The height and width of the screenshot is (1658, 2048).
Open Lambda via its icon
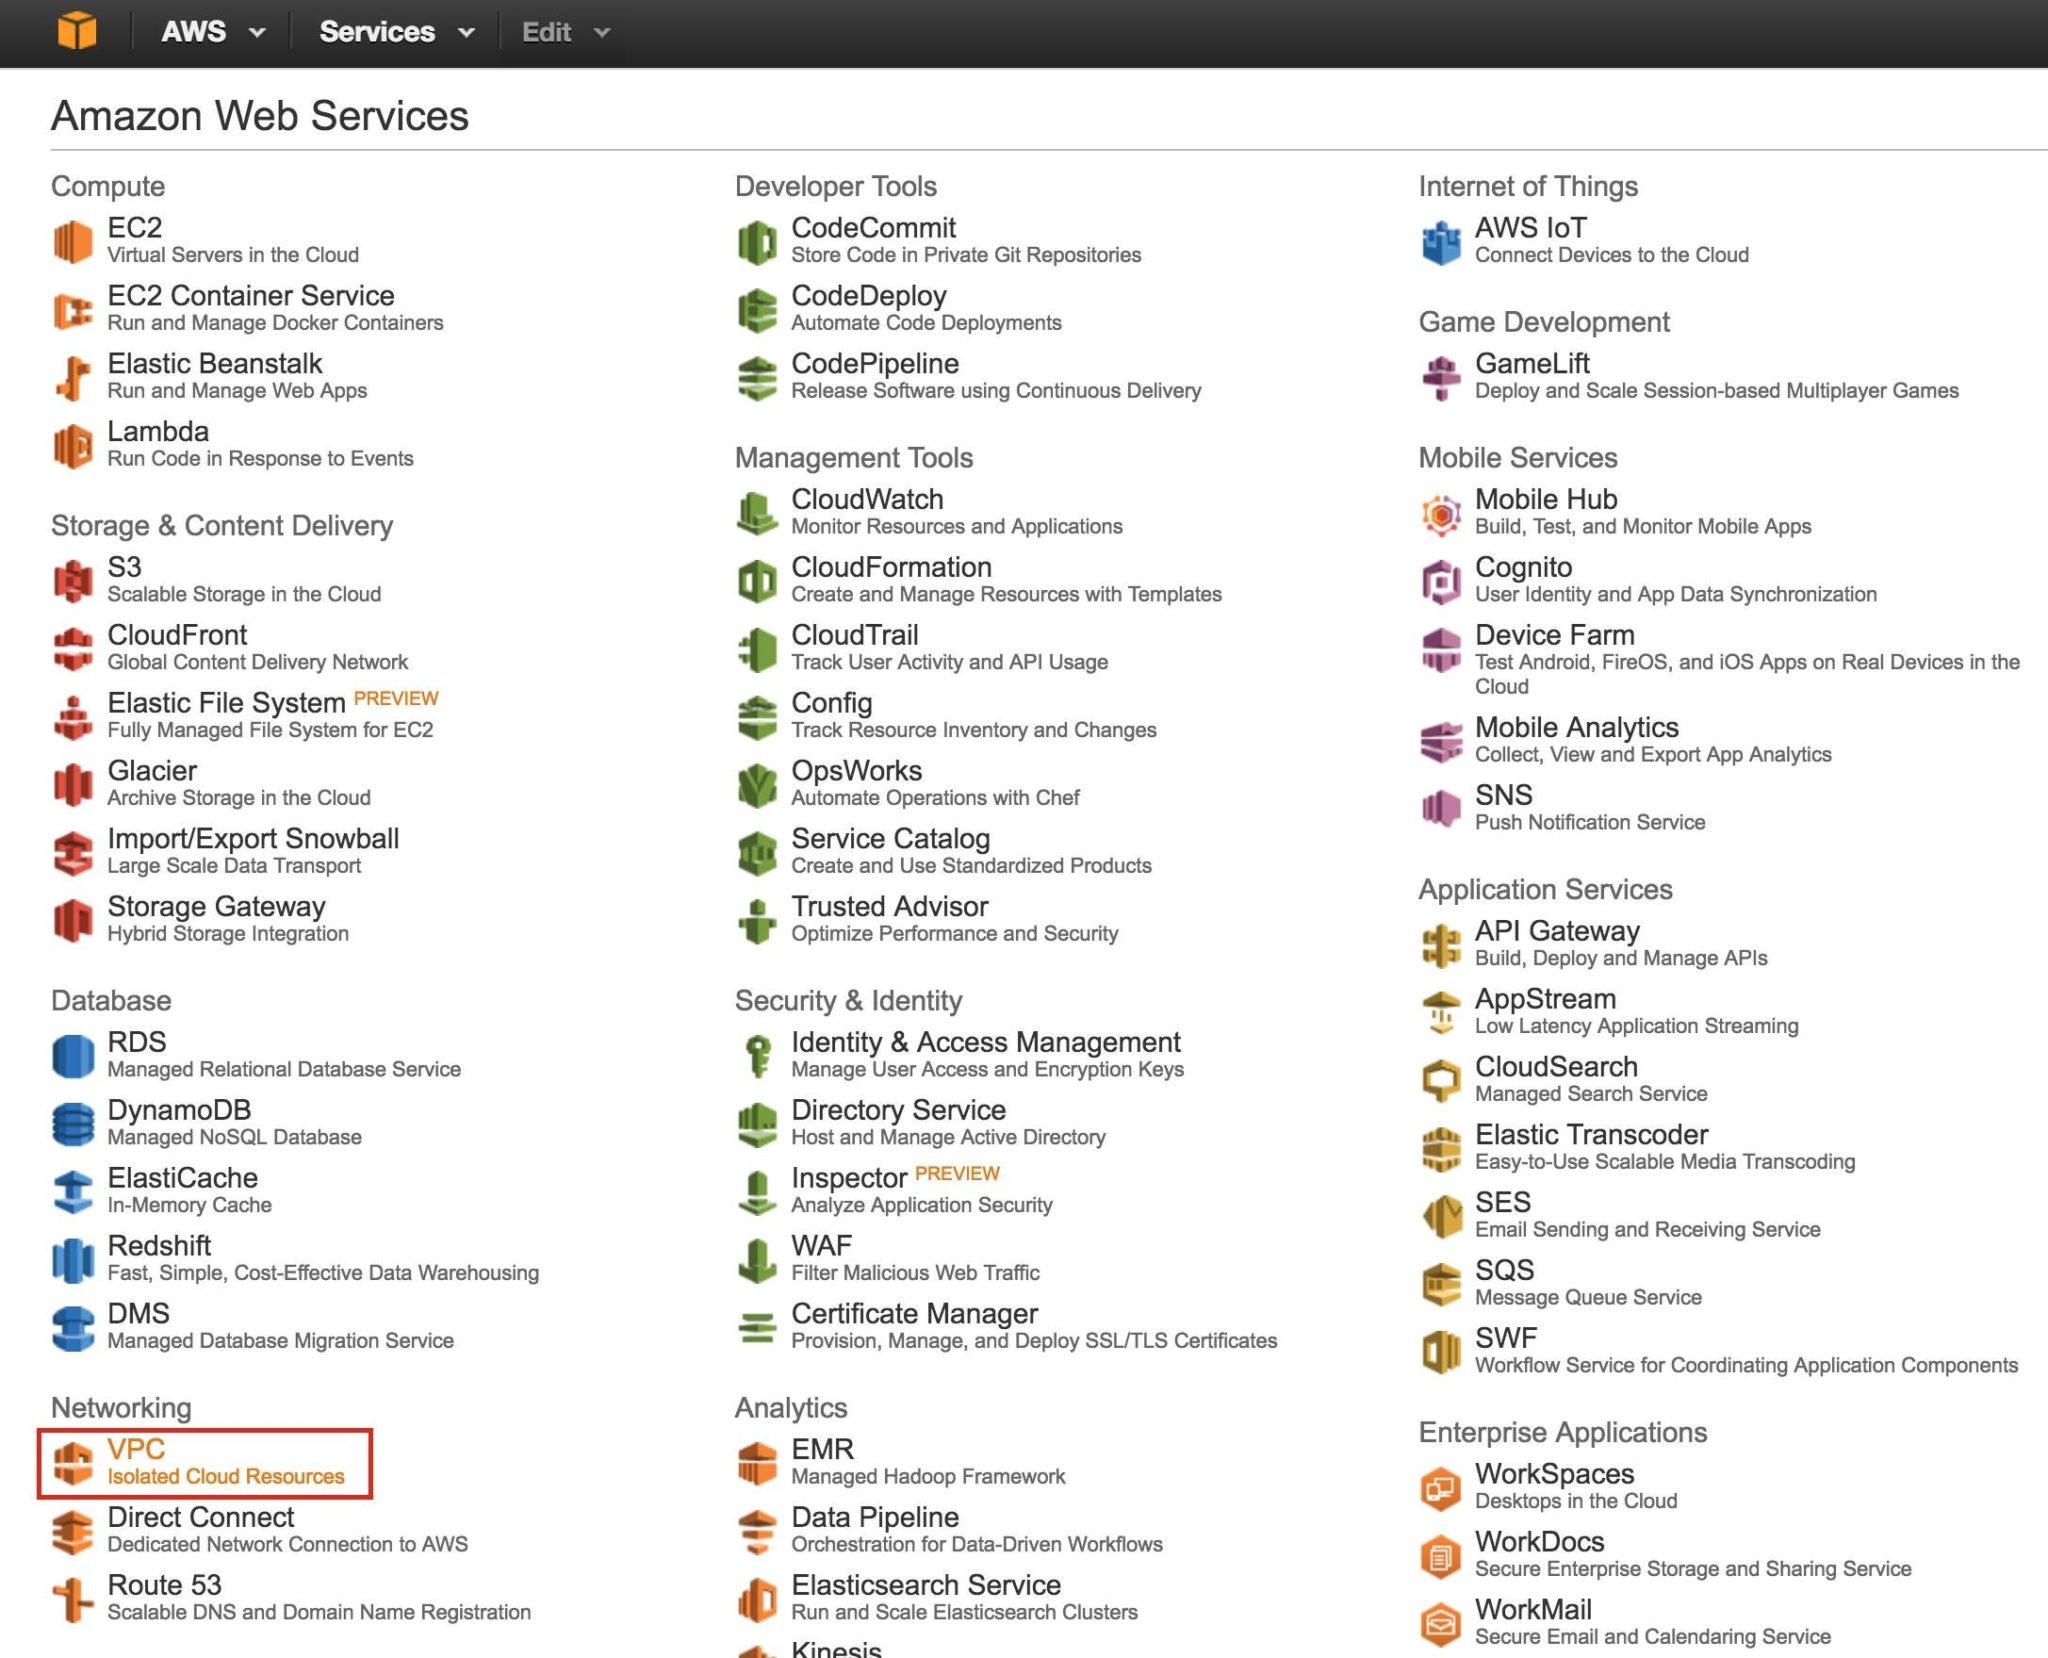click(73, 445)
